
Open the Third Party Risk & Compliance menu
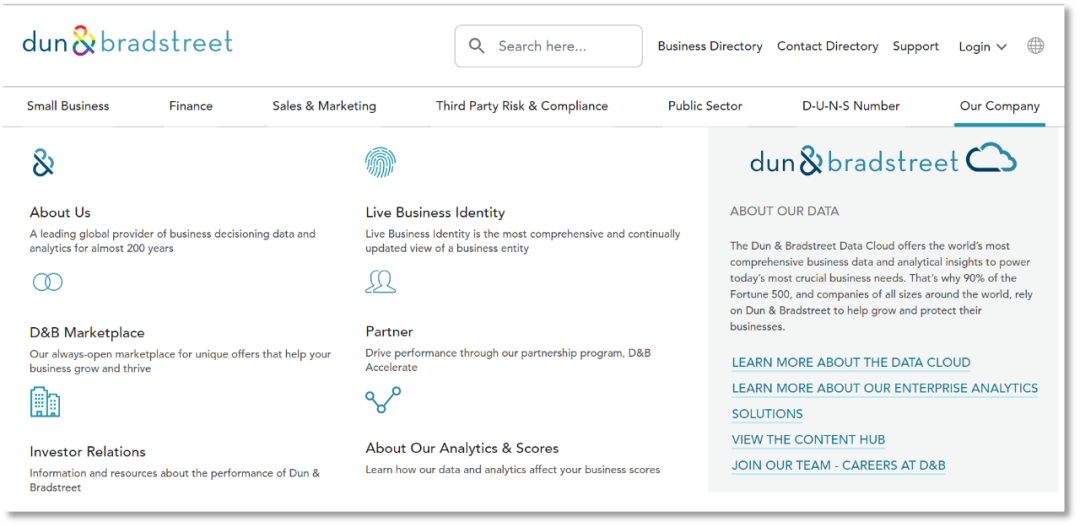tap(521, 106)
